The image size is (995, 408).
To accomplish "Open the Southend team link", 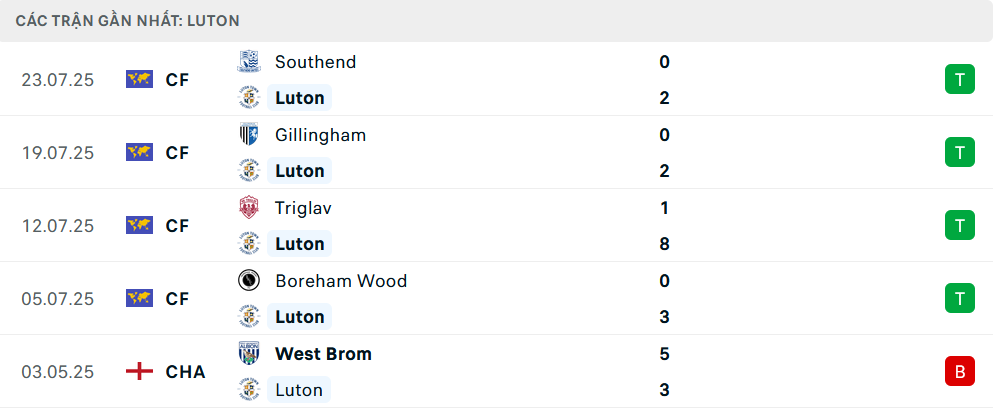I will (x=315, y=62).
